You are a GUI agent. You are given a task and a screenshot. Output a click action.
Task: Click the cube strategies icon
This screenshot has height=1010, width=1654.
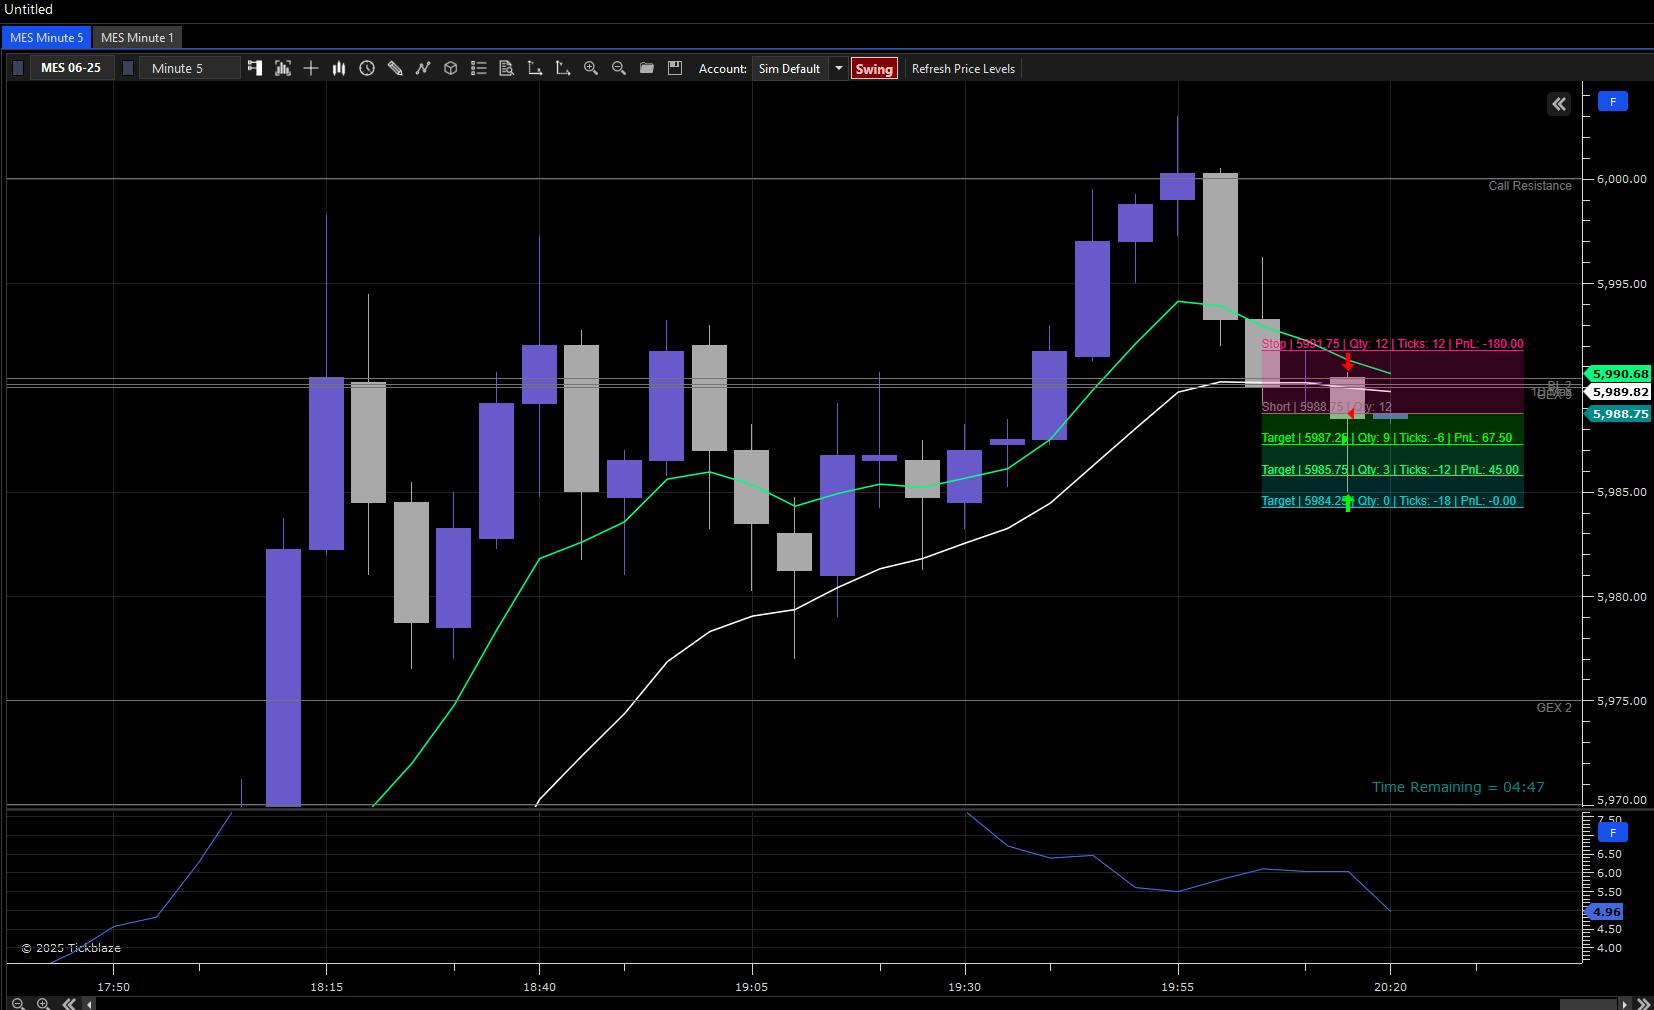[451, 68]
